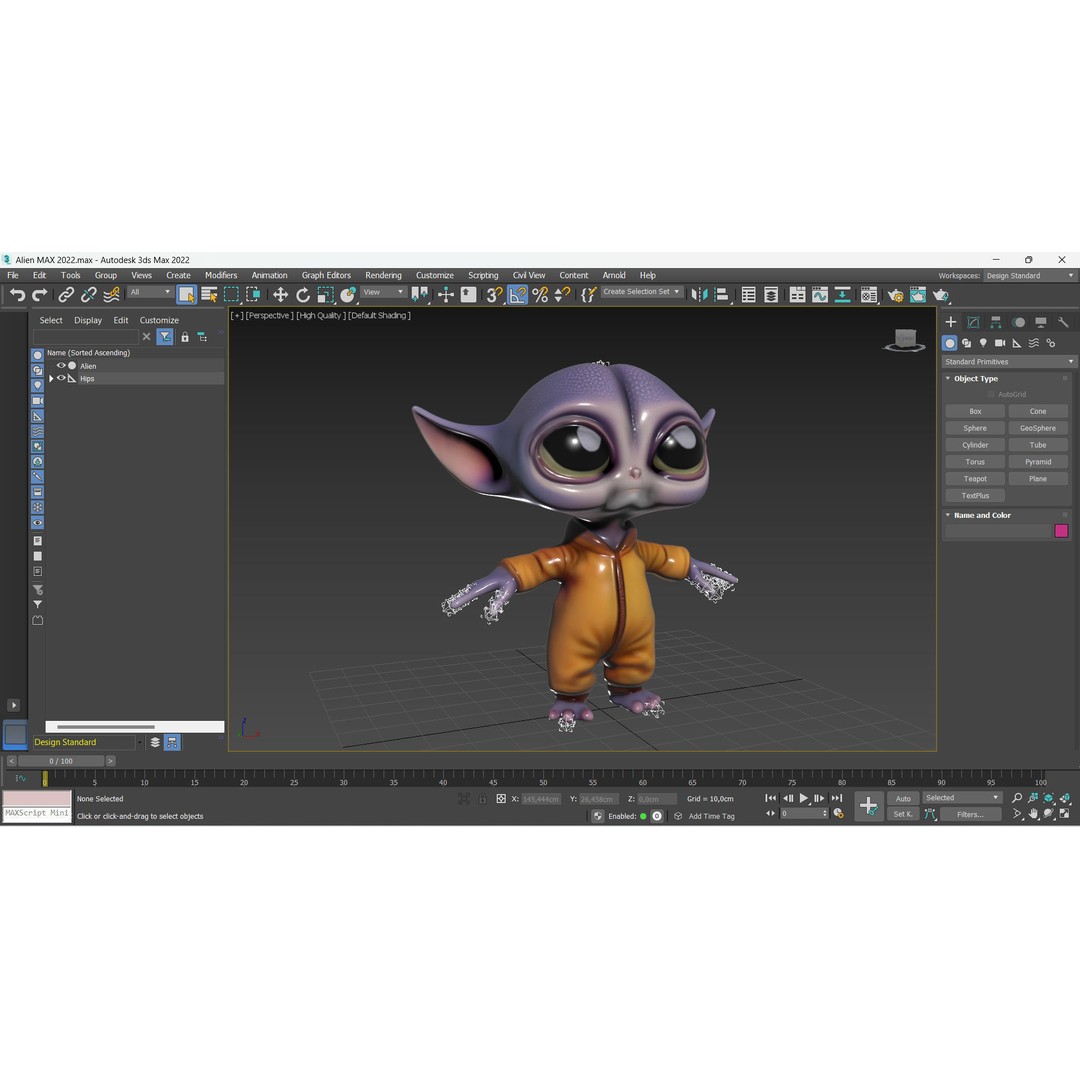The height and width of the screenshot is (1080, 1080).
Task: Activate the Select and Link tool
Action: (65, 295)
